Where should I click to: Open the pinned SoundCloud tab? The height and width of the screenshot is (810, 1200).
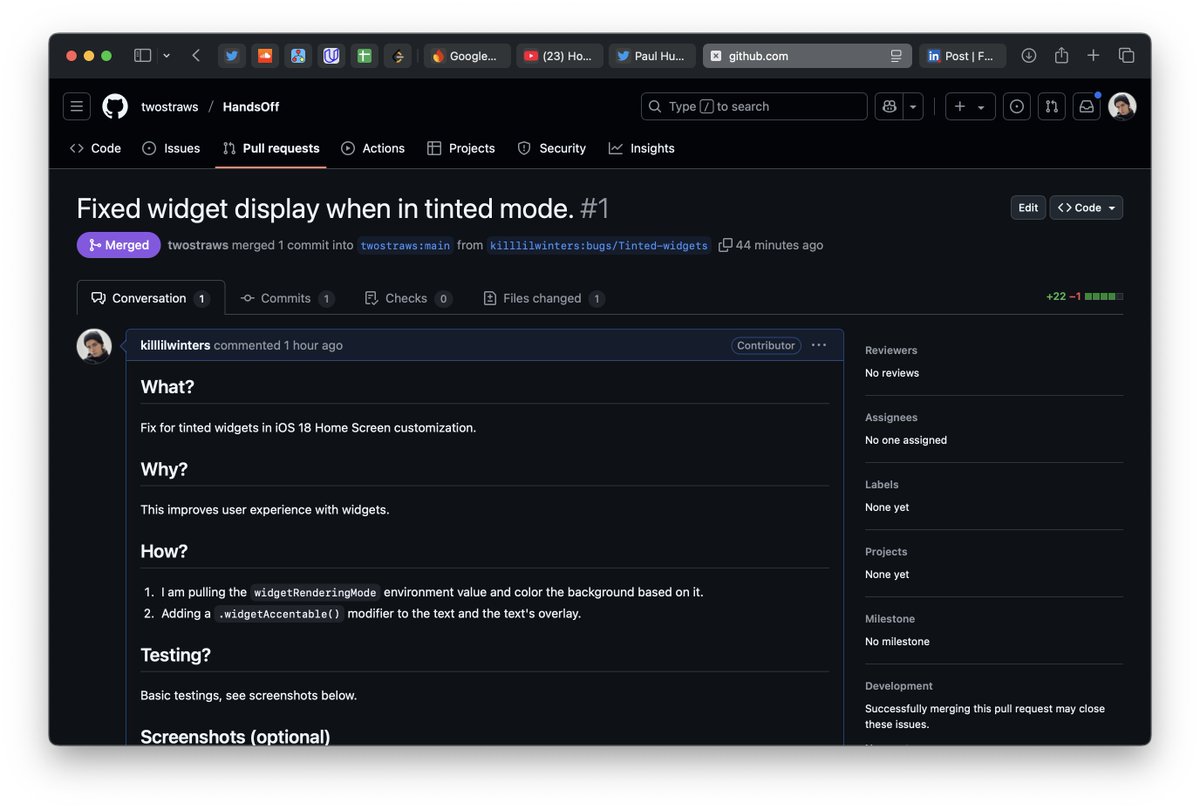(x=265, y=56)
